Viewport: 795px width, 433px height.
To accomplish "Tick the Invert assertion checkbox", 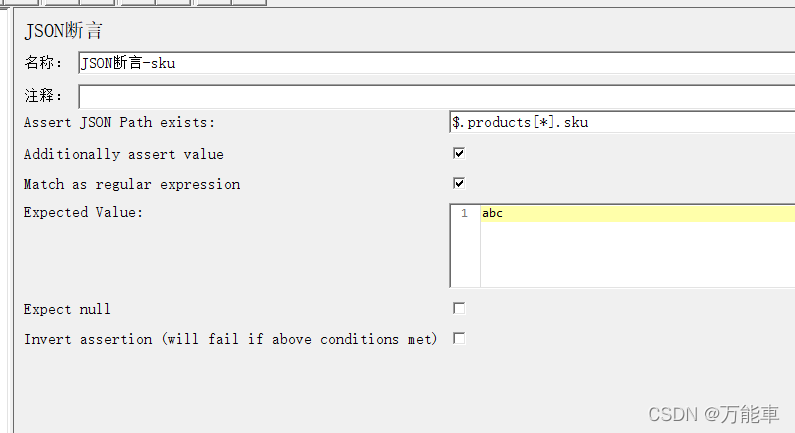I will pos(459,338).
